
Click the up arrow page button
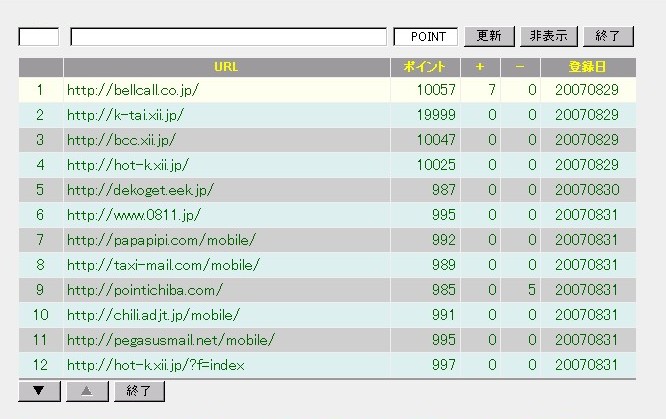[87, 391]
